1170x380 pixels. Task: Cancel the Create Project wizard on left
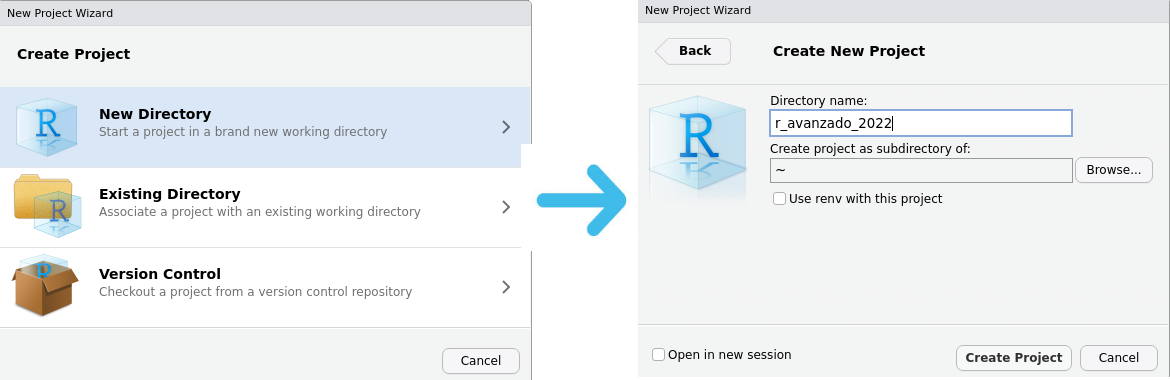click(481, 361)
